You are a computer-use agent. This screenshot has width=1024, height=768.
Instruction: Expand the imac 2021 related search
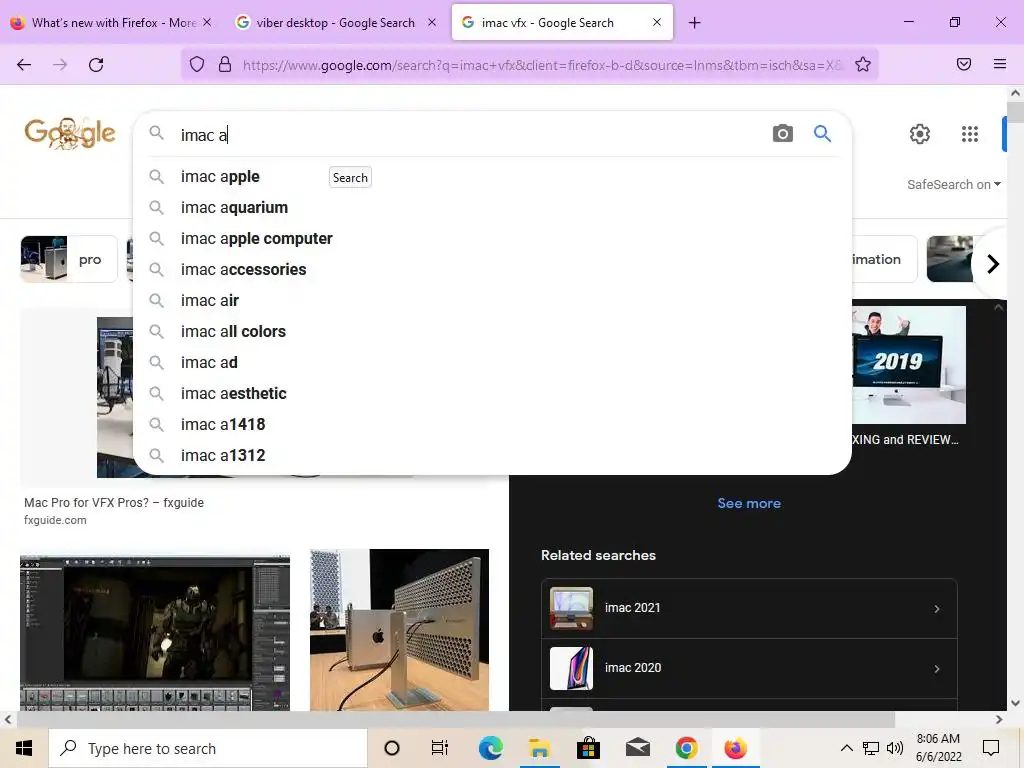(749, 609)
